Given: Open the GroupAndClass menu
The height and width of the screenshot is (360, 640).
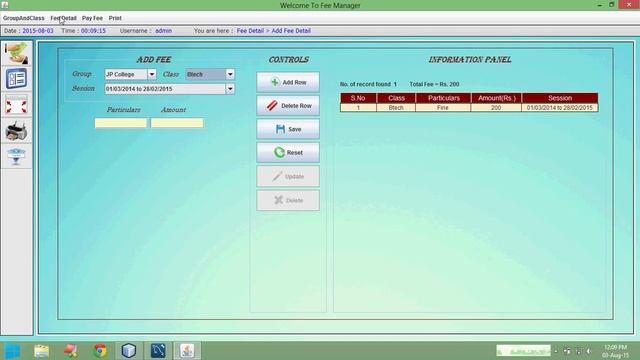Looking at the screenshot, I should [23, 18].
